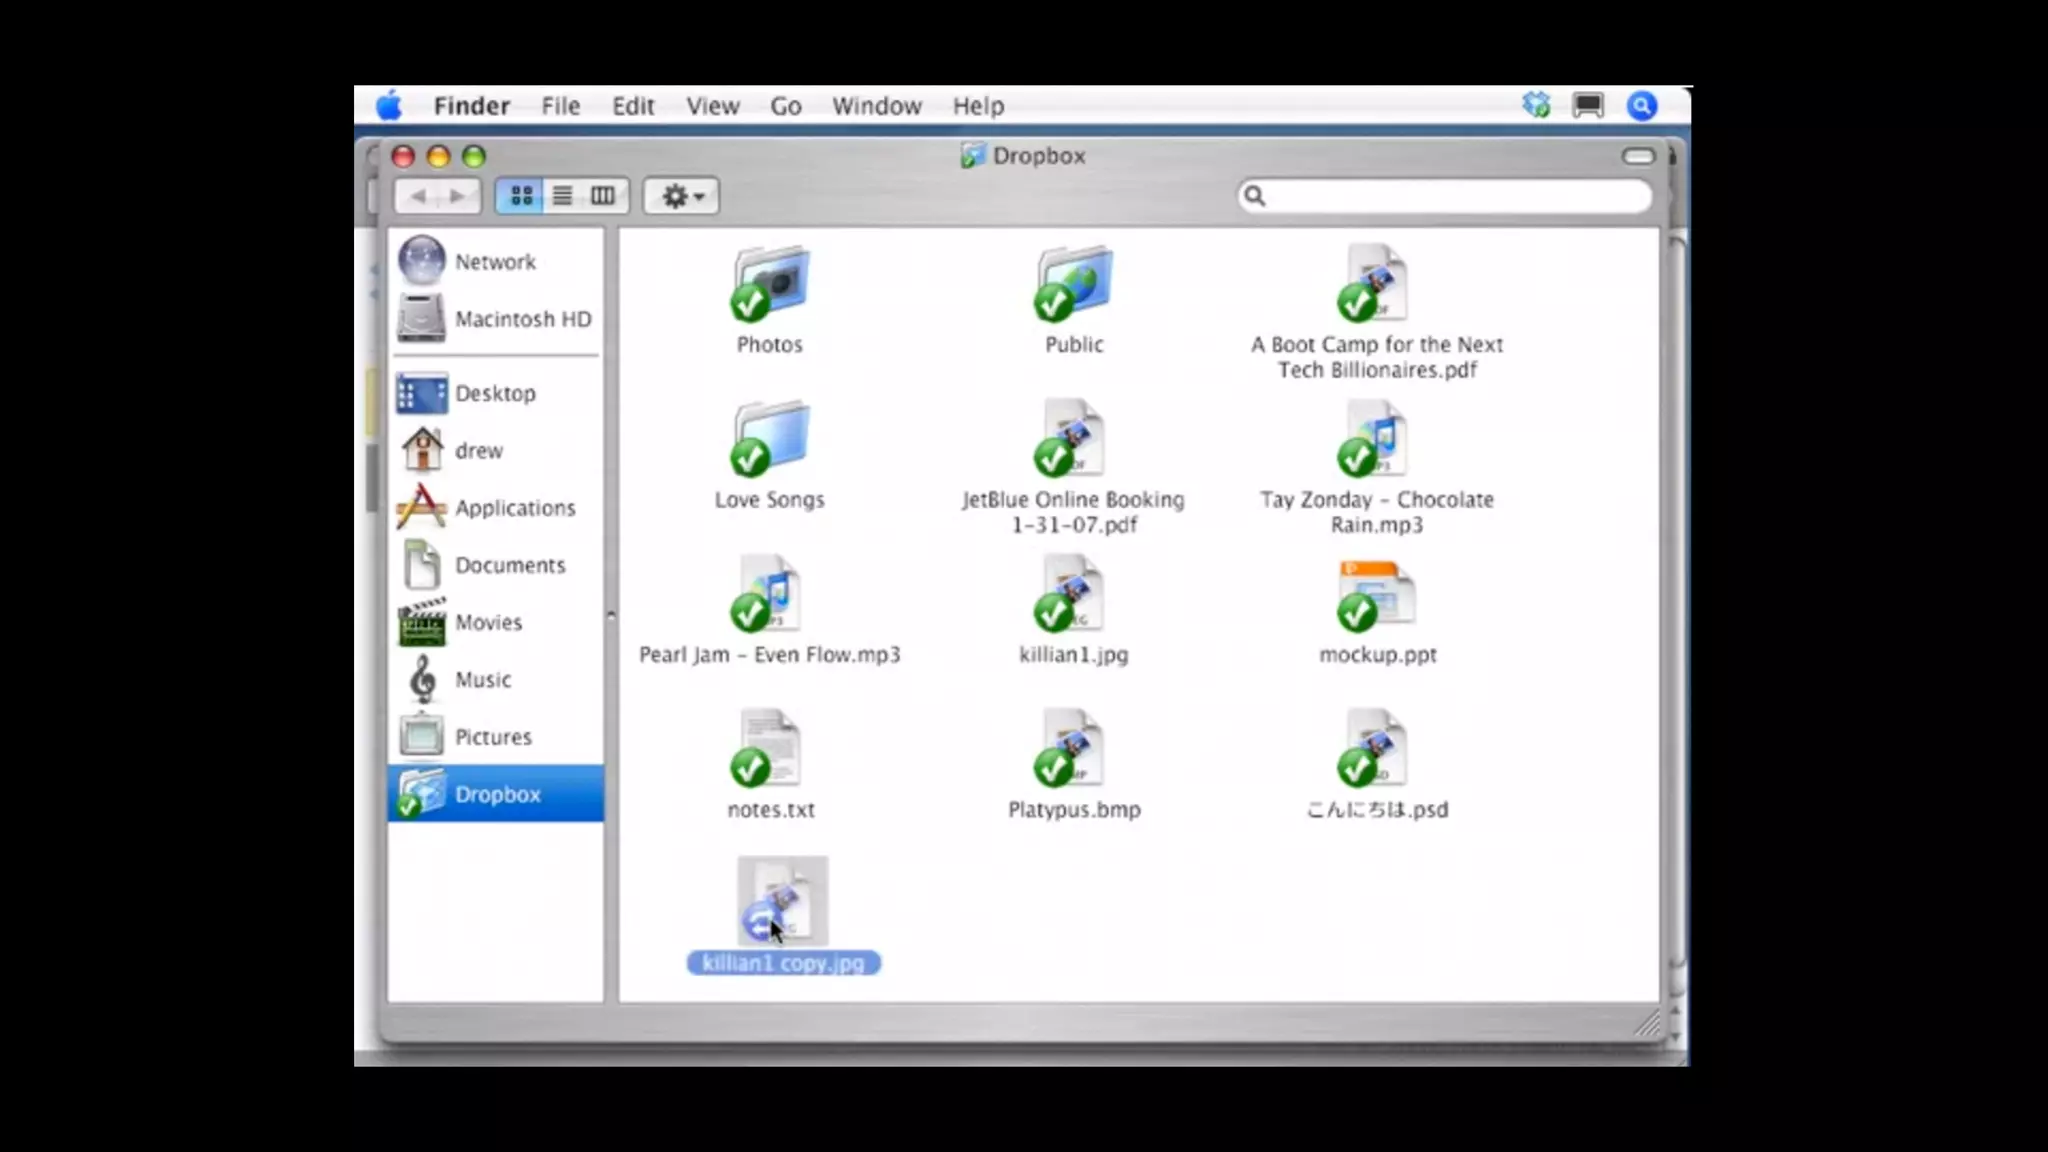The width and height of the screenshot is (2048, 1152).
Task: Open the Go menu
Action: [x=785, y=106]
